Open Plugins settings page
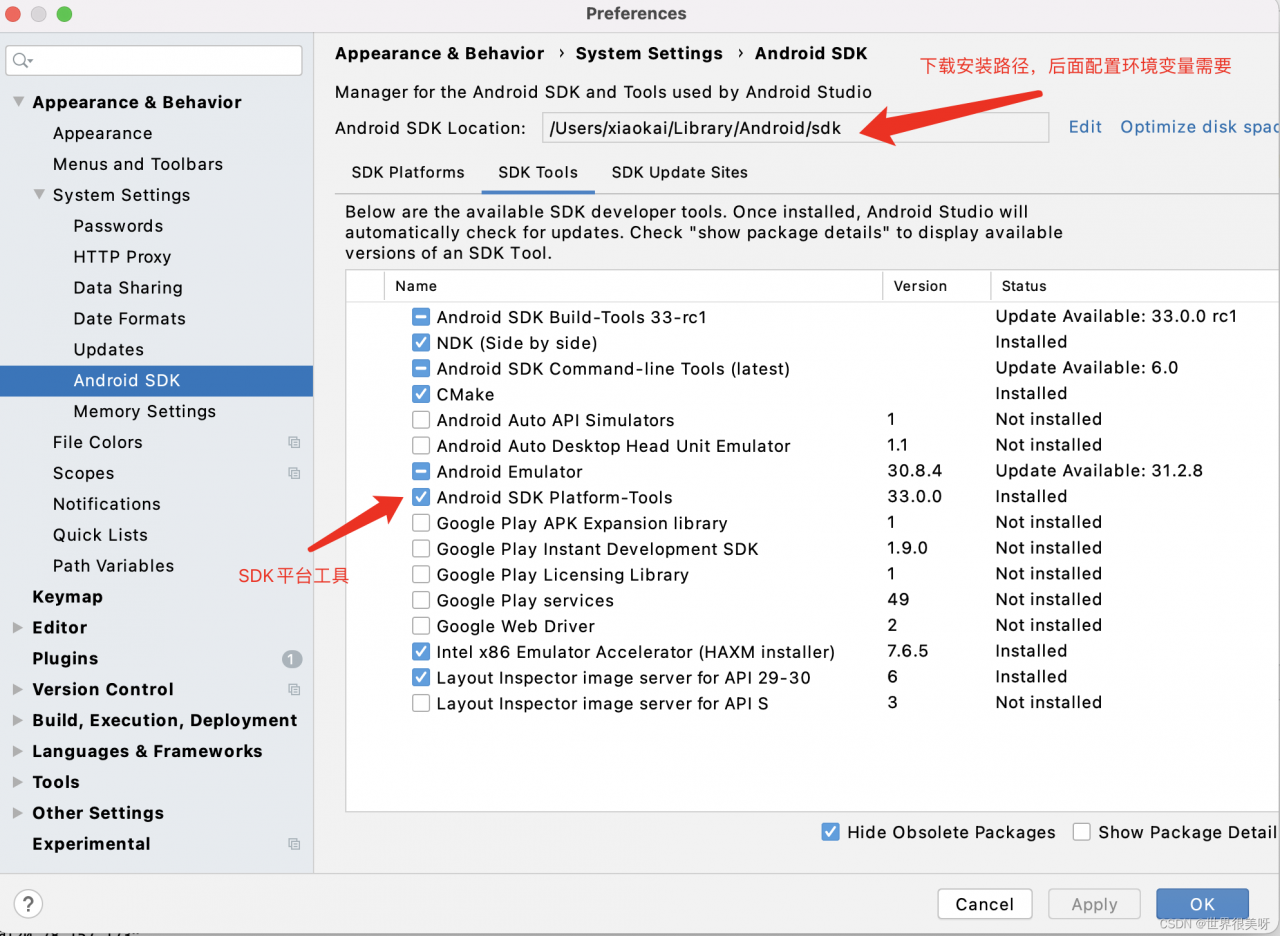1280x936 pixels. tap(65, 659)
